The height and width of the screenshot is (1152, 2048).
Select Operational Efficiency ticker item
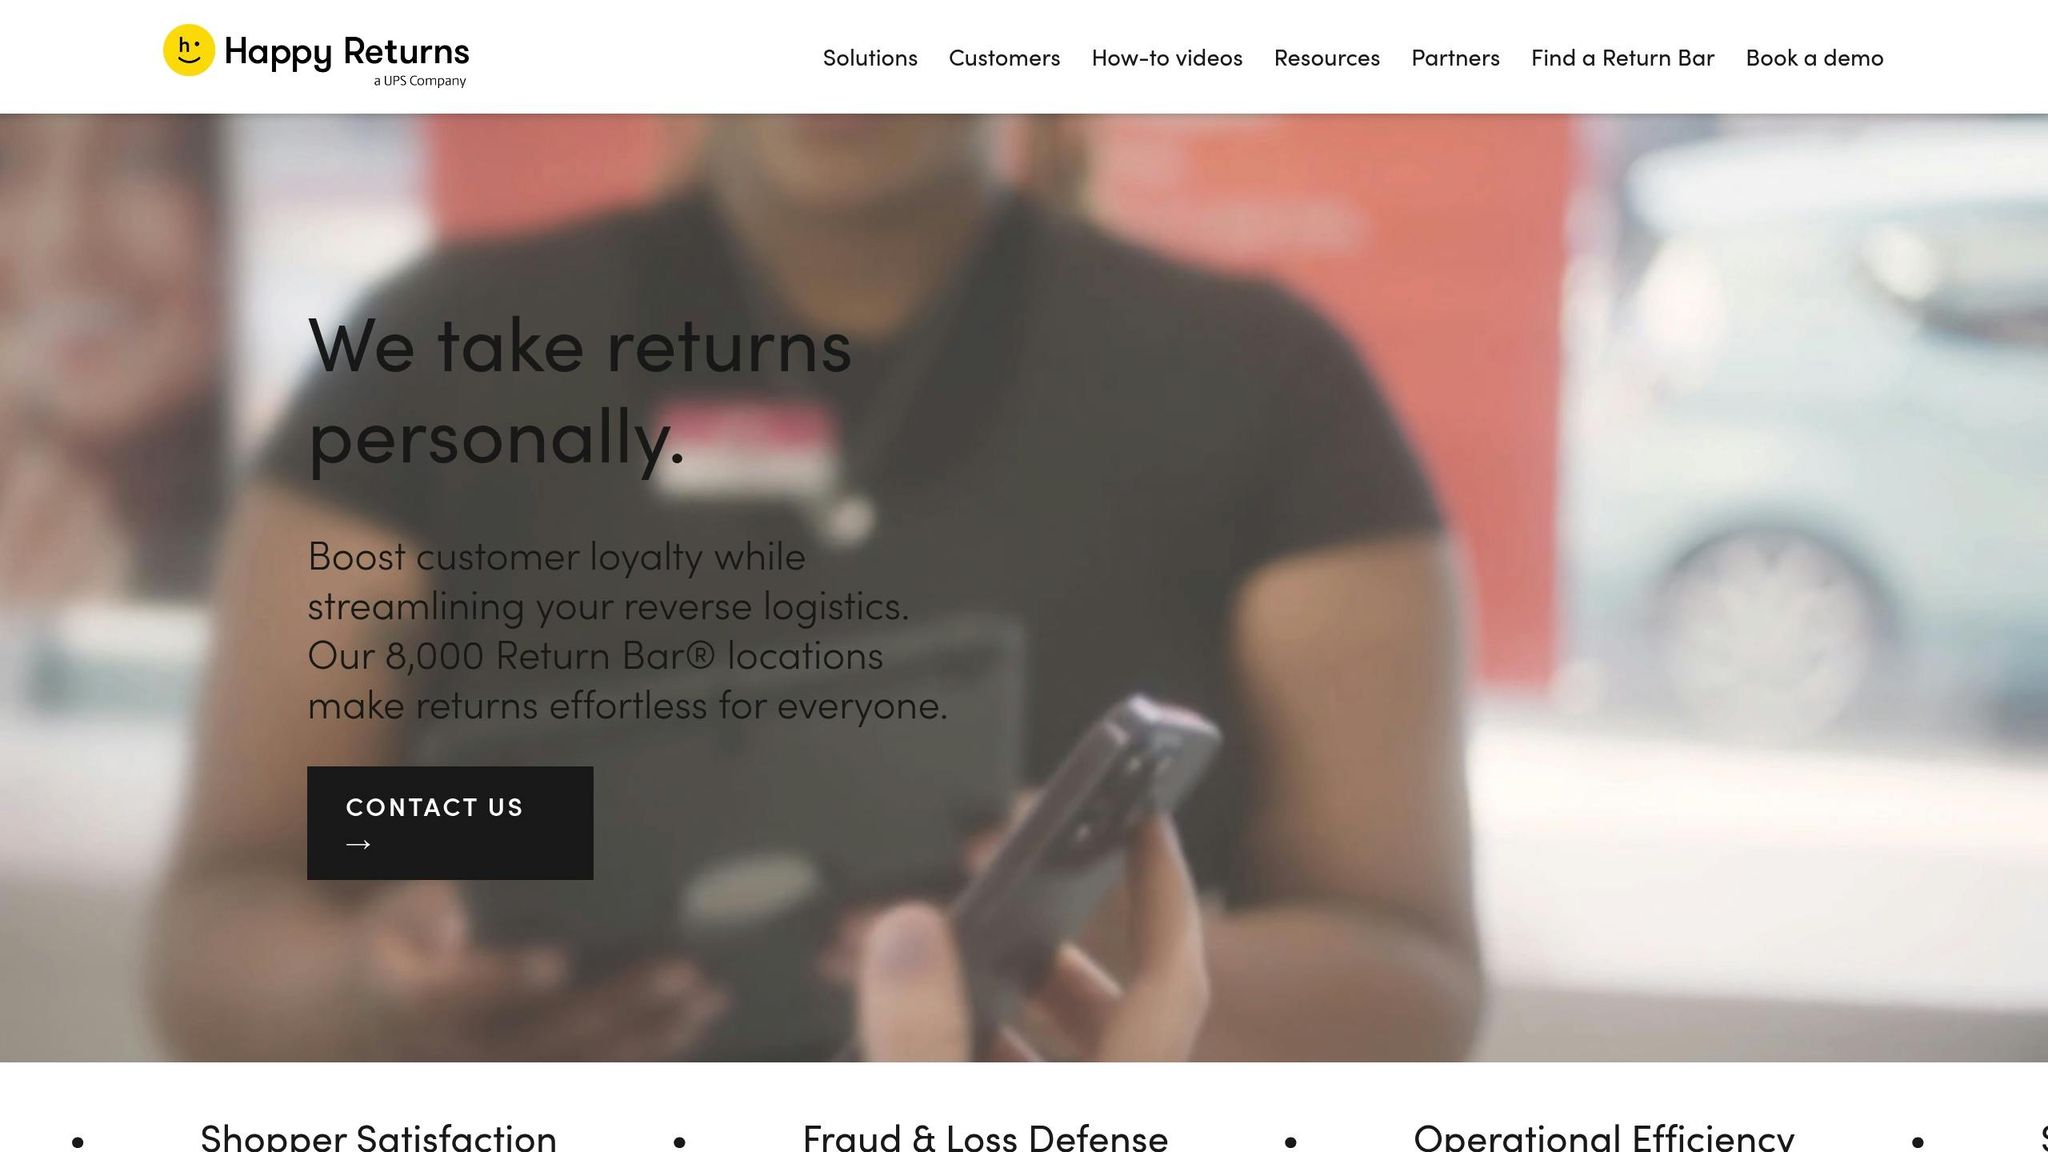pos(1604,1138)
